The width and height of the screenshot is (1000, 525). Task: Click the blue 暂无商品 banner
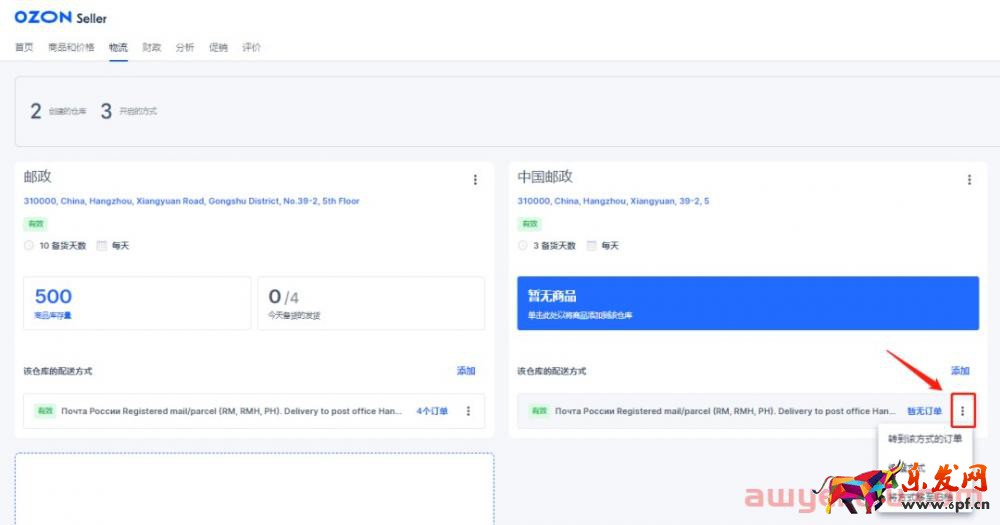point(747,303)
